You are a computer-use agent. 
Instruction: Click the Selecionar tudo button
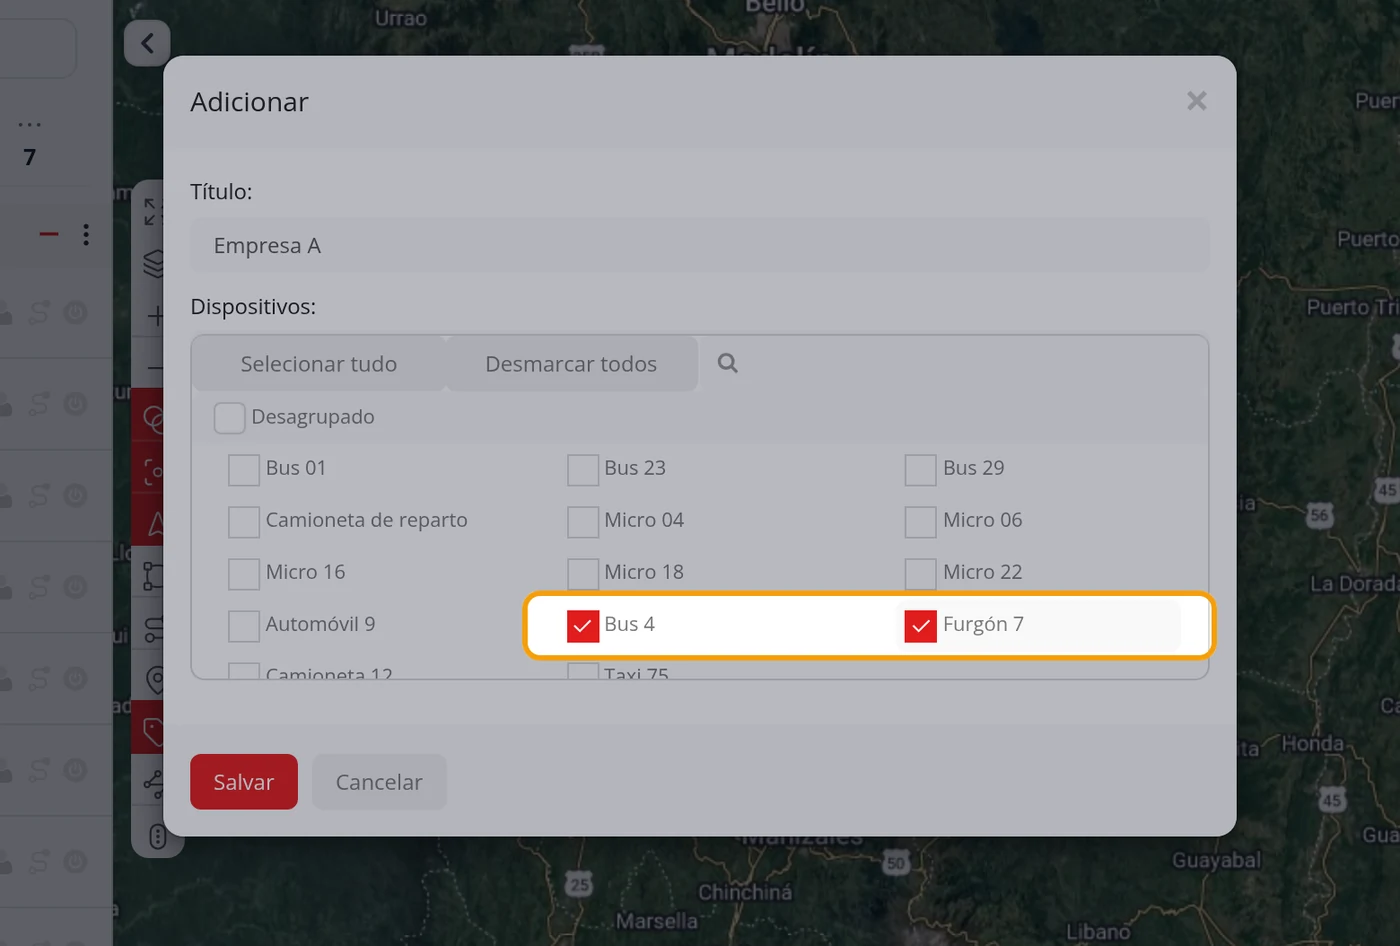point(319,364)
